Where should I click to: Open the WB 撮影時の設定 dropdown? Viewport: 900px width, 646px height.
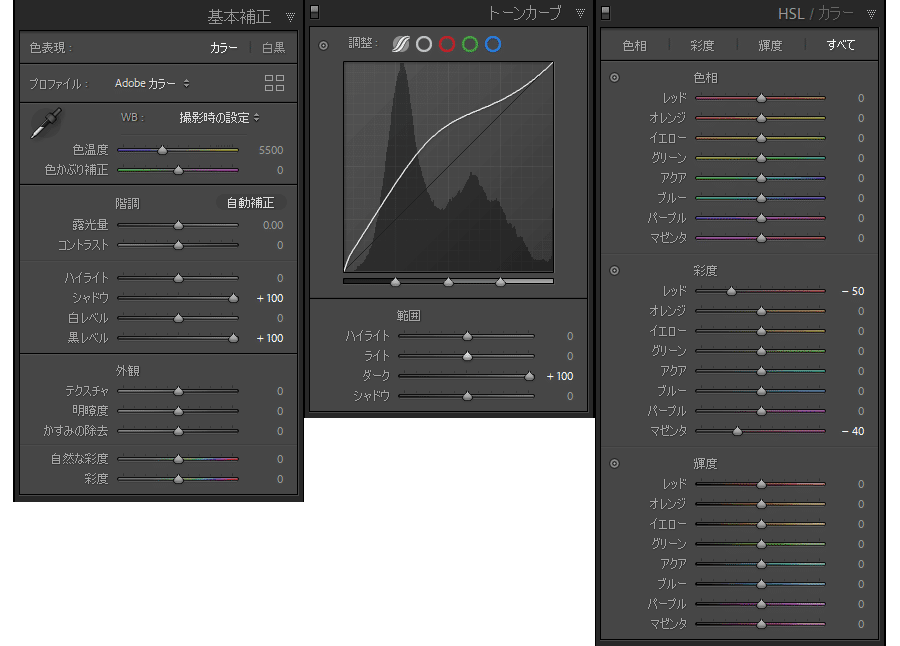219,118
